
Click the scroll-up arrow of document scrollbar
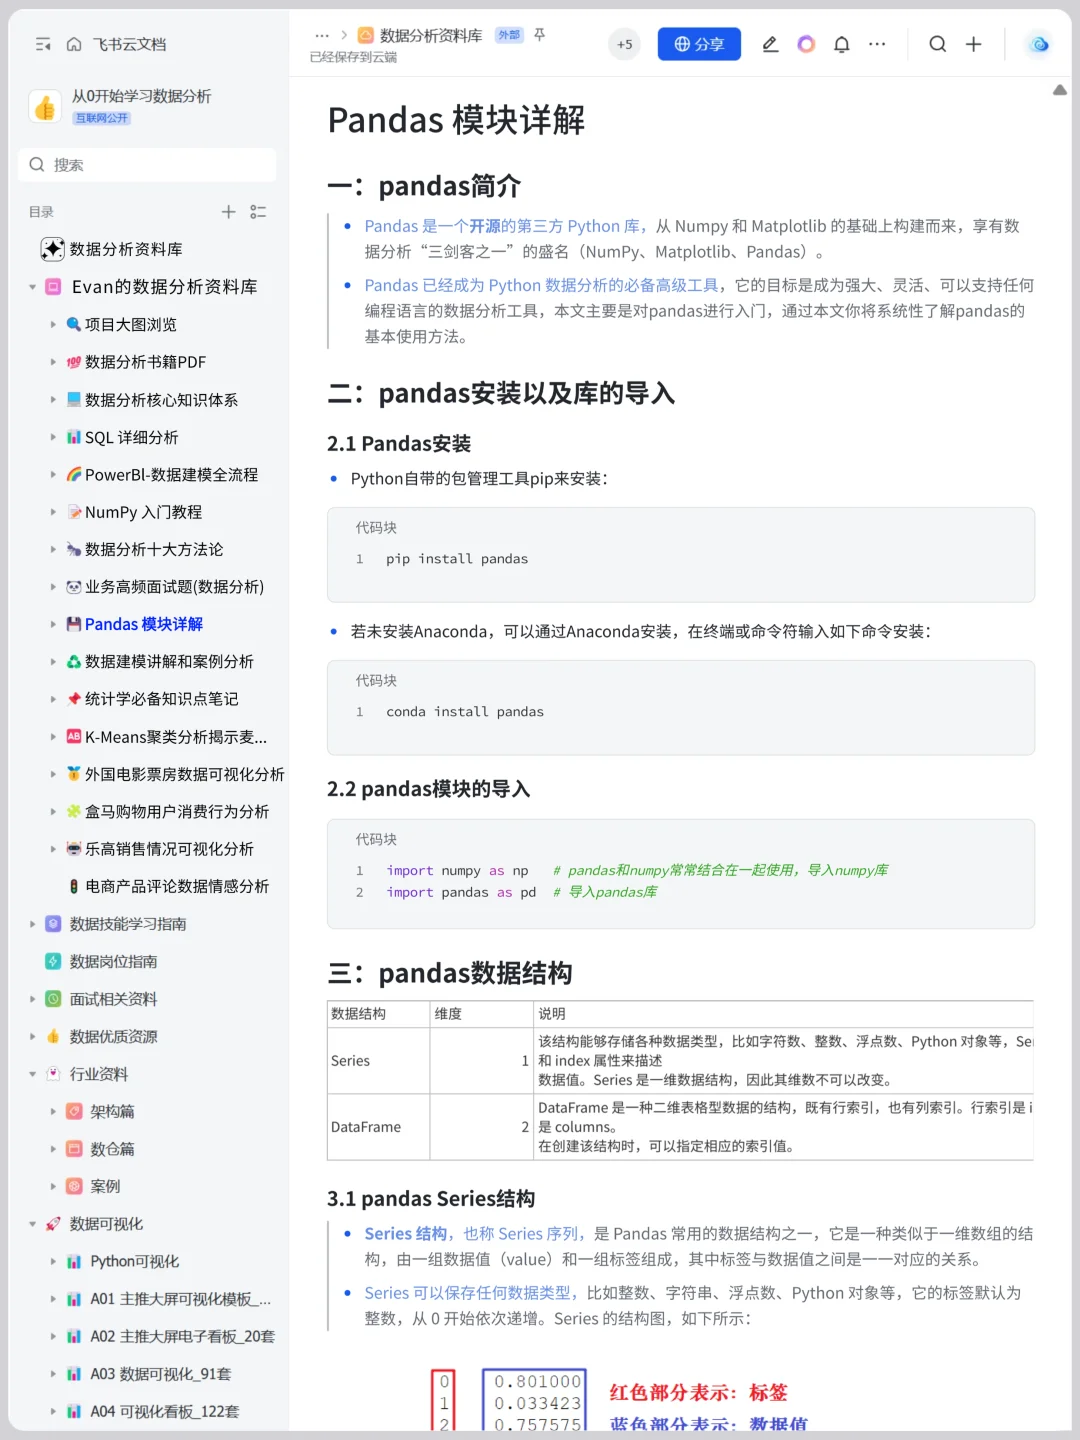pos(1060,90)
